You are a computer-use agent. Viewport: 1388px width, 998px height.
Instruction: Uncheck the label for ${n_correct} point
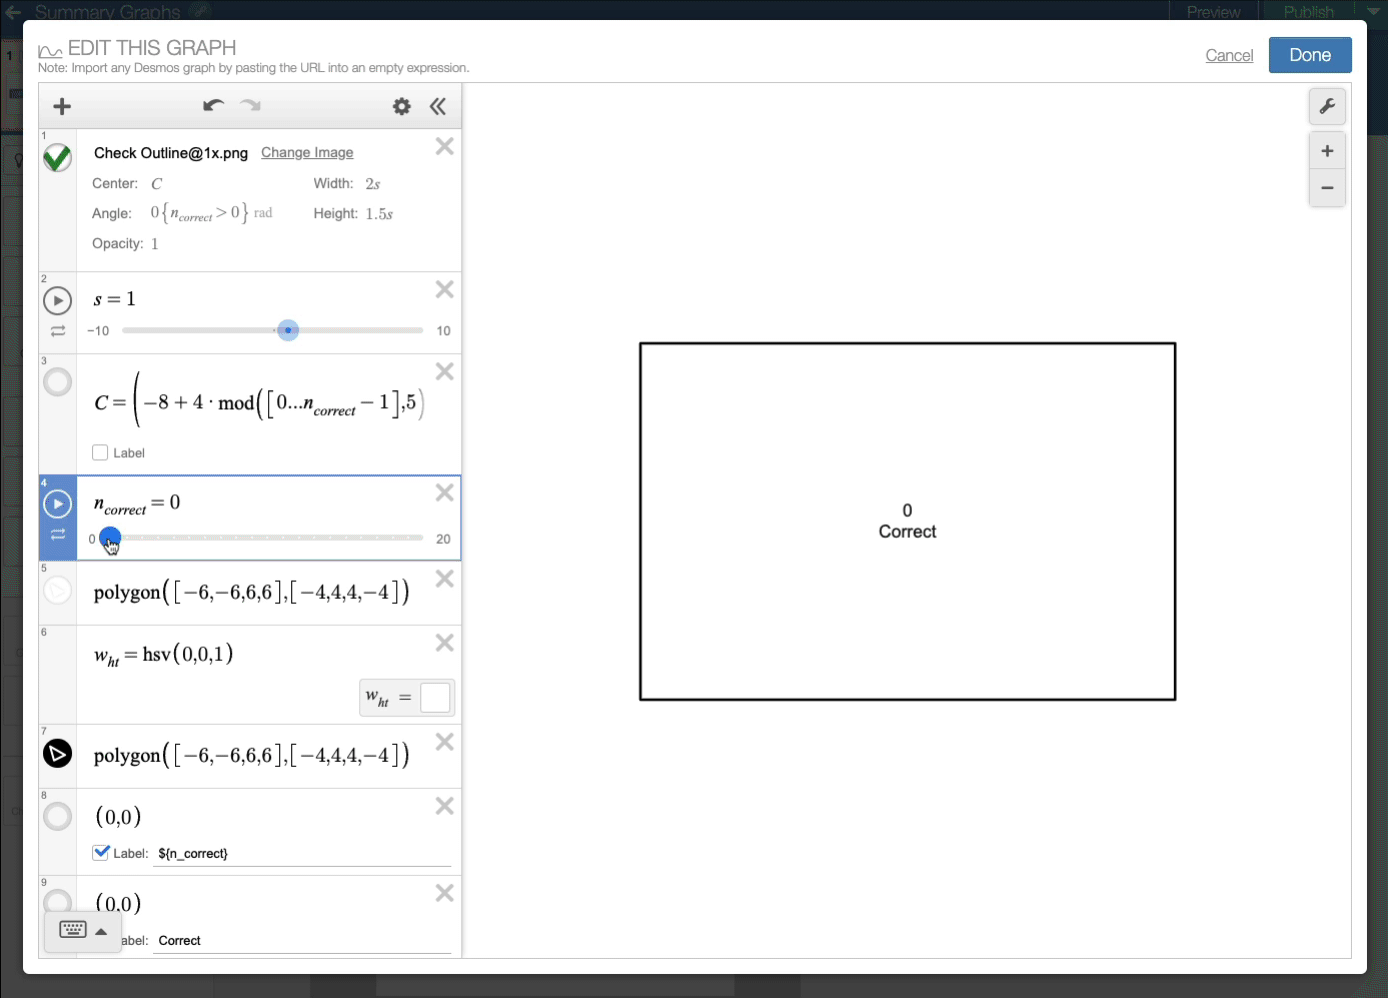[x=101, y=853]
